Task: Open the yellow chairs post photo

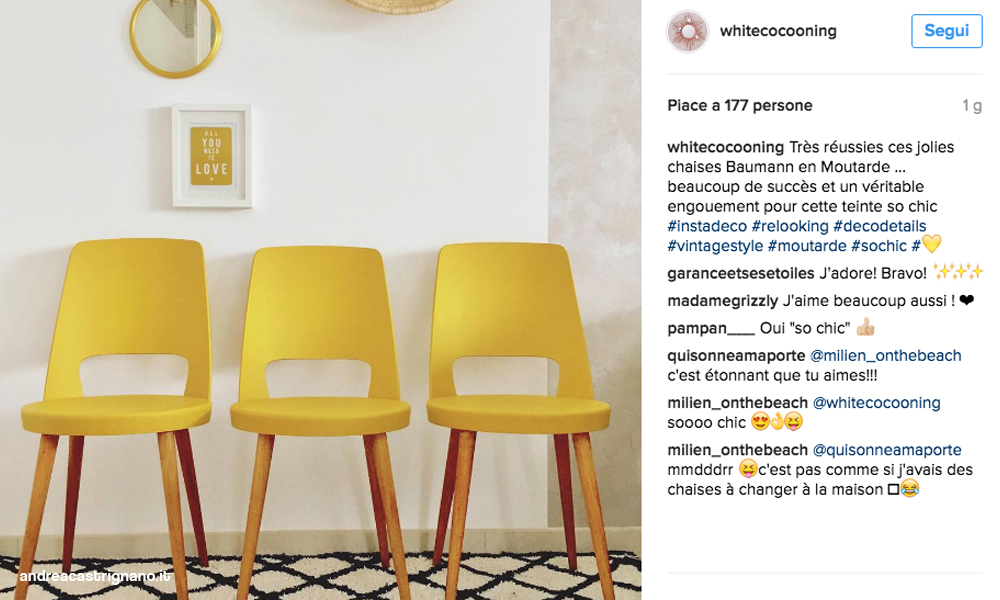Action: point(320,300)
